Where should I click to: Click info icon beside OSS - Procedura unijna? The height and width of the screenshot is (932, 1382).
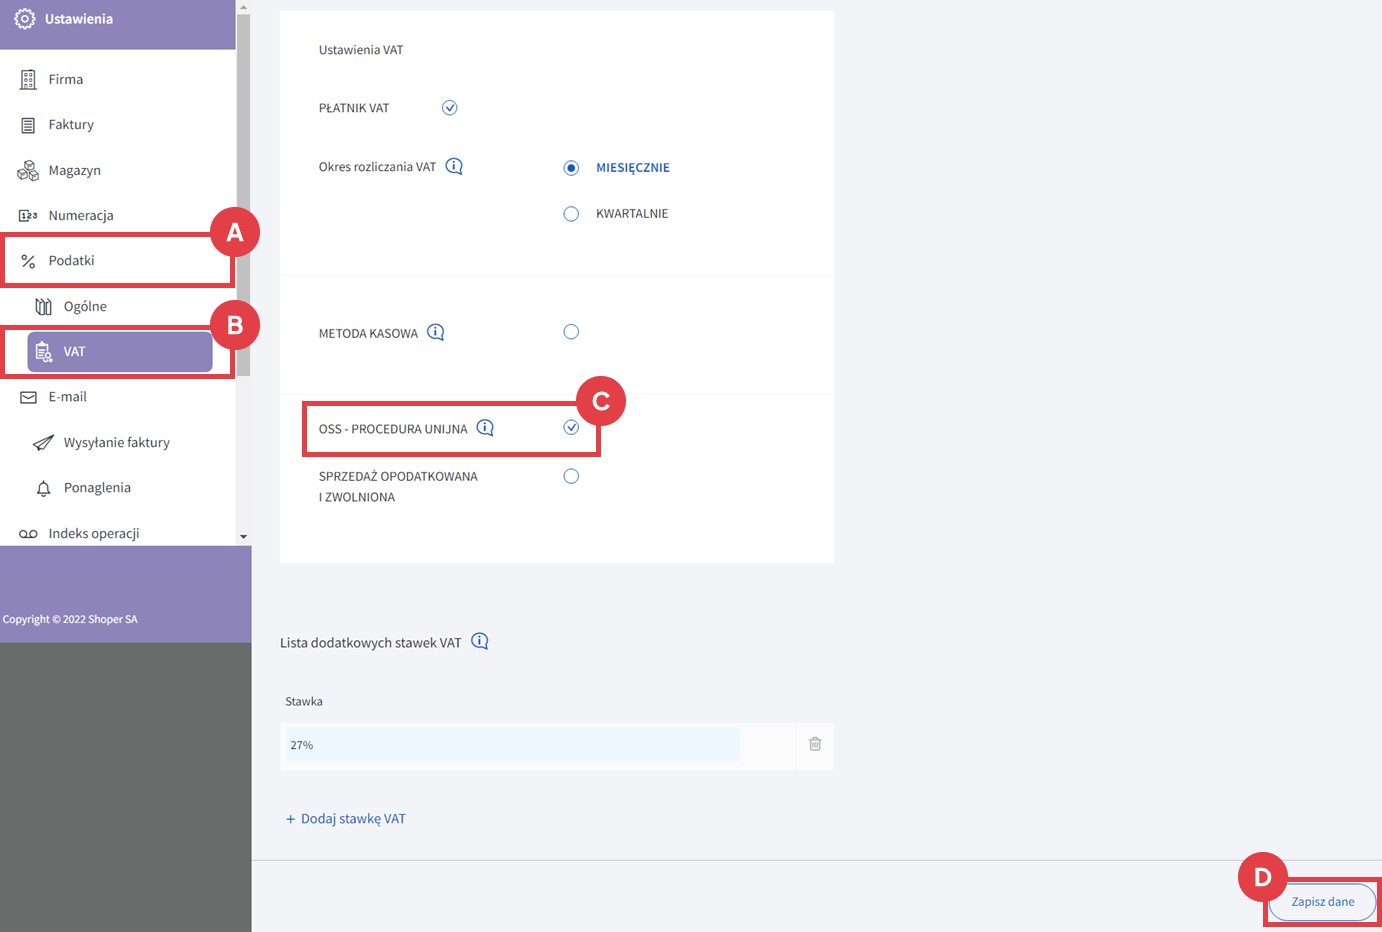pyautogui.click(x=485, y=428)
